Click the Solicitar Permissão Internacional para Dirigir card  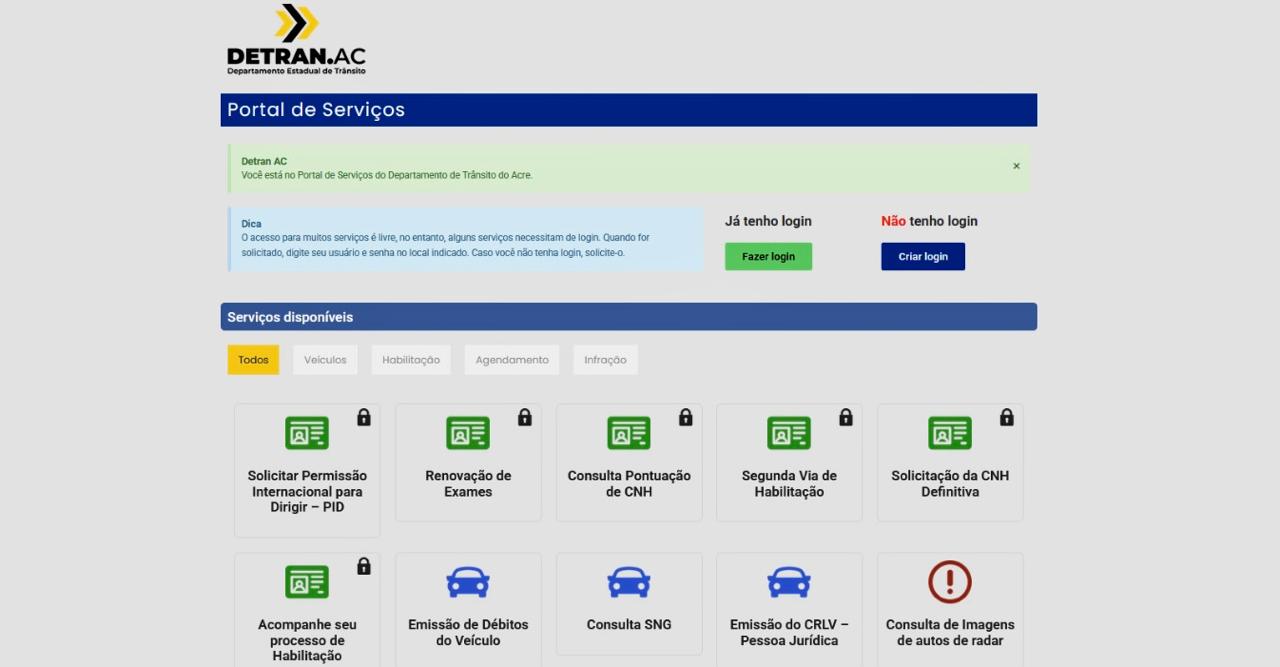(x=306, y=470)
